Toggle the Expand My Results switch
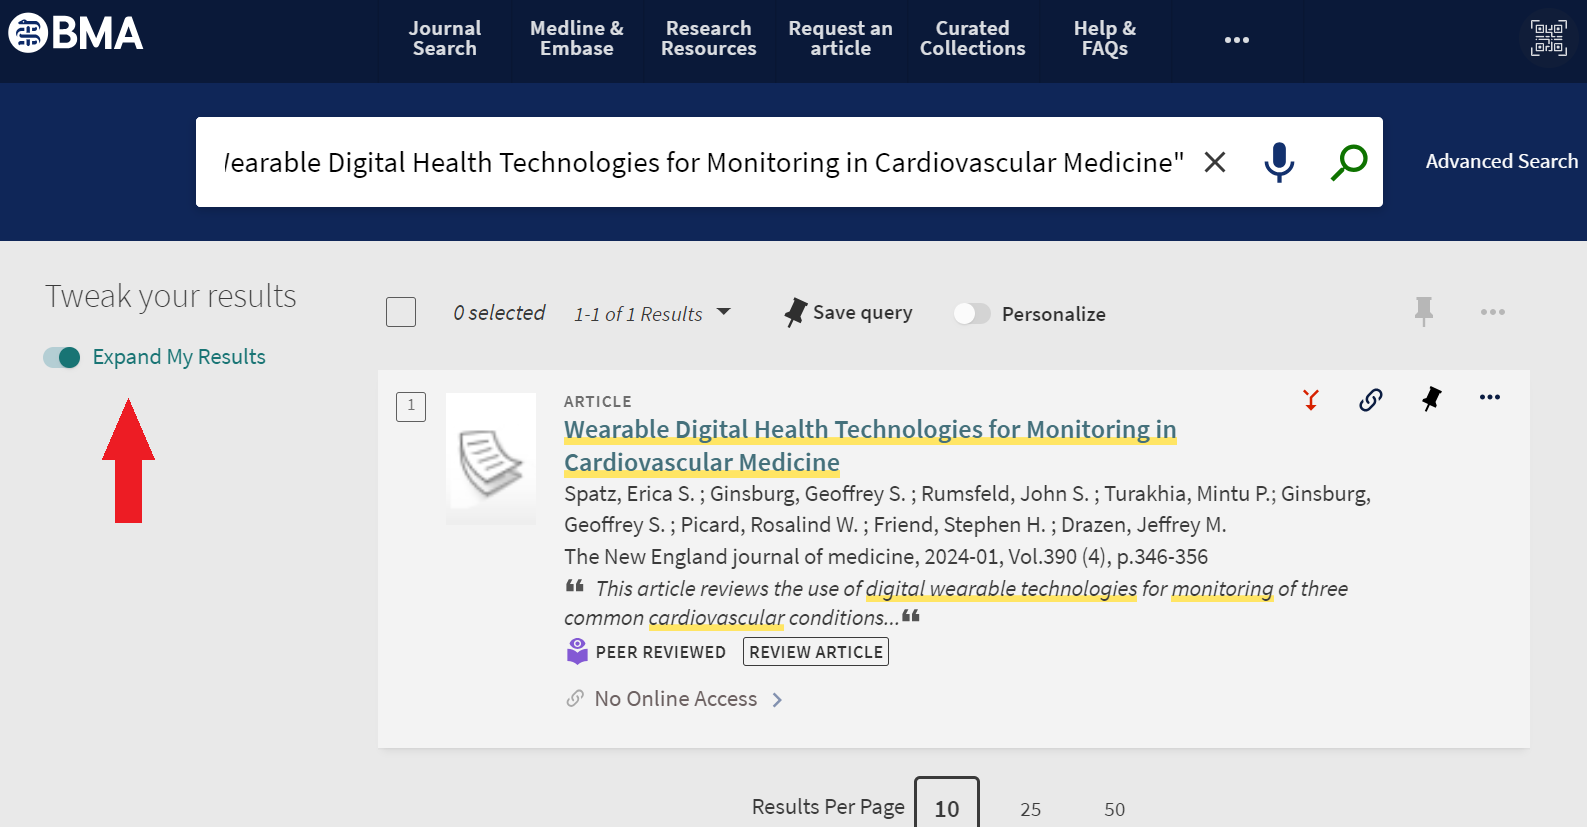The height and width of the screenshot is (827, 1587). point(62,358)
